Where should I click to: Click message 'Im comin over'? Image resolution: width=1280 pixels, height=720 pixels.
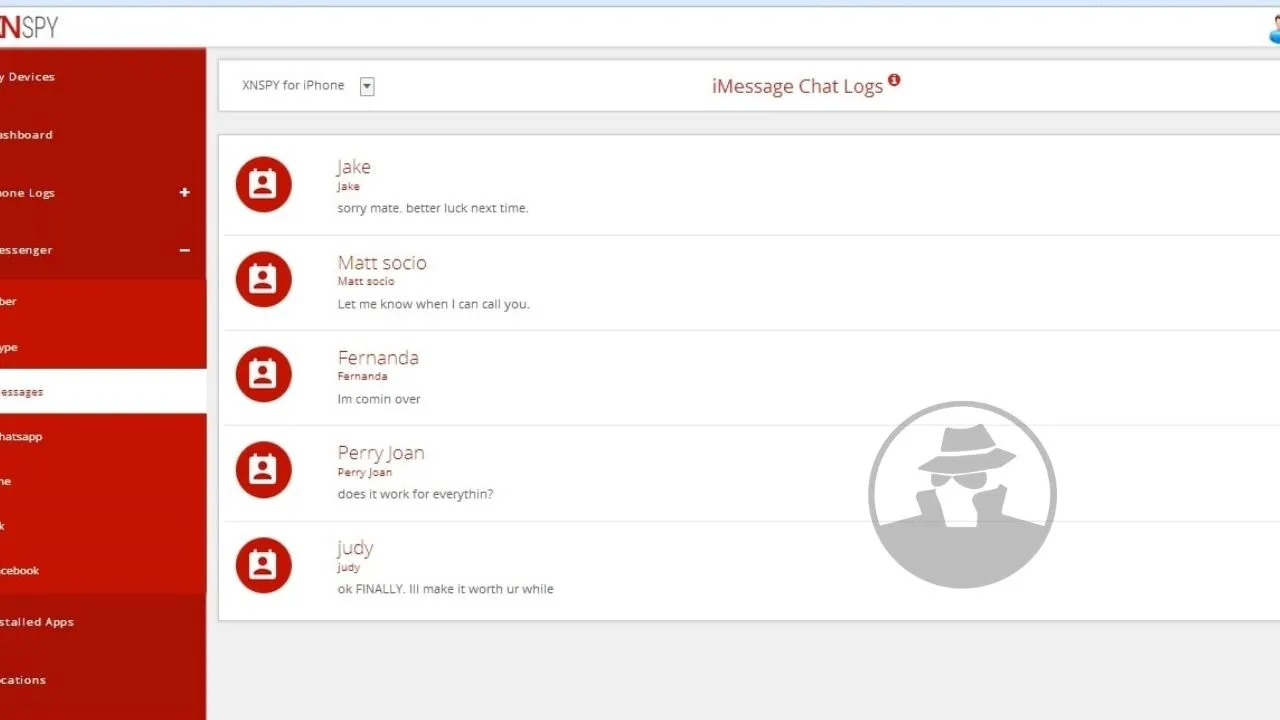click(x=379, y=399)
